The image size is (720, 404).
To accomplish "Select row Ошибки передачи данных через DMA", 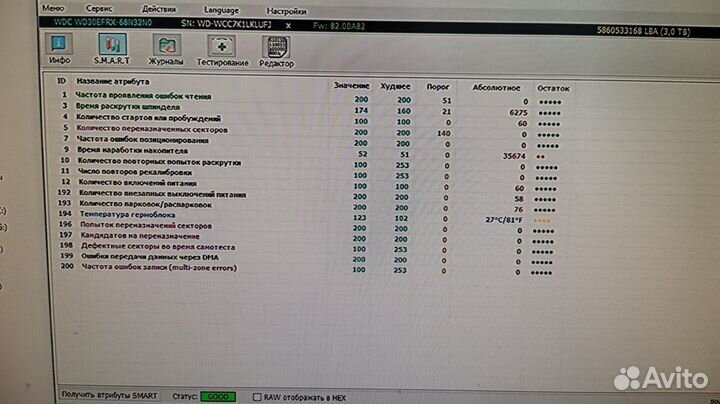I will (x=311, y=258).
